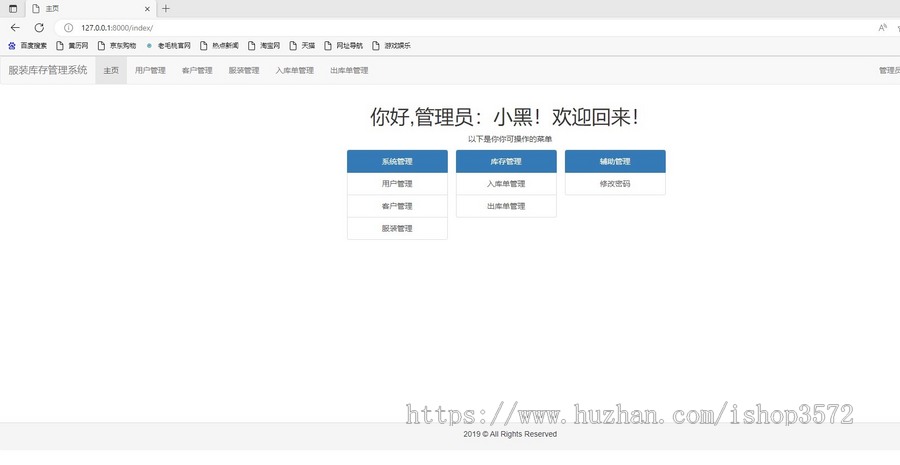Choose 服装管理 under the 系统管理 panel
This screenshot has width=900, height=465.
(x=397, y=228)
